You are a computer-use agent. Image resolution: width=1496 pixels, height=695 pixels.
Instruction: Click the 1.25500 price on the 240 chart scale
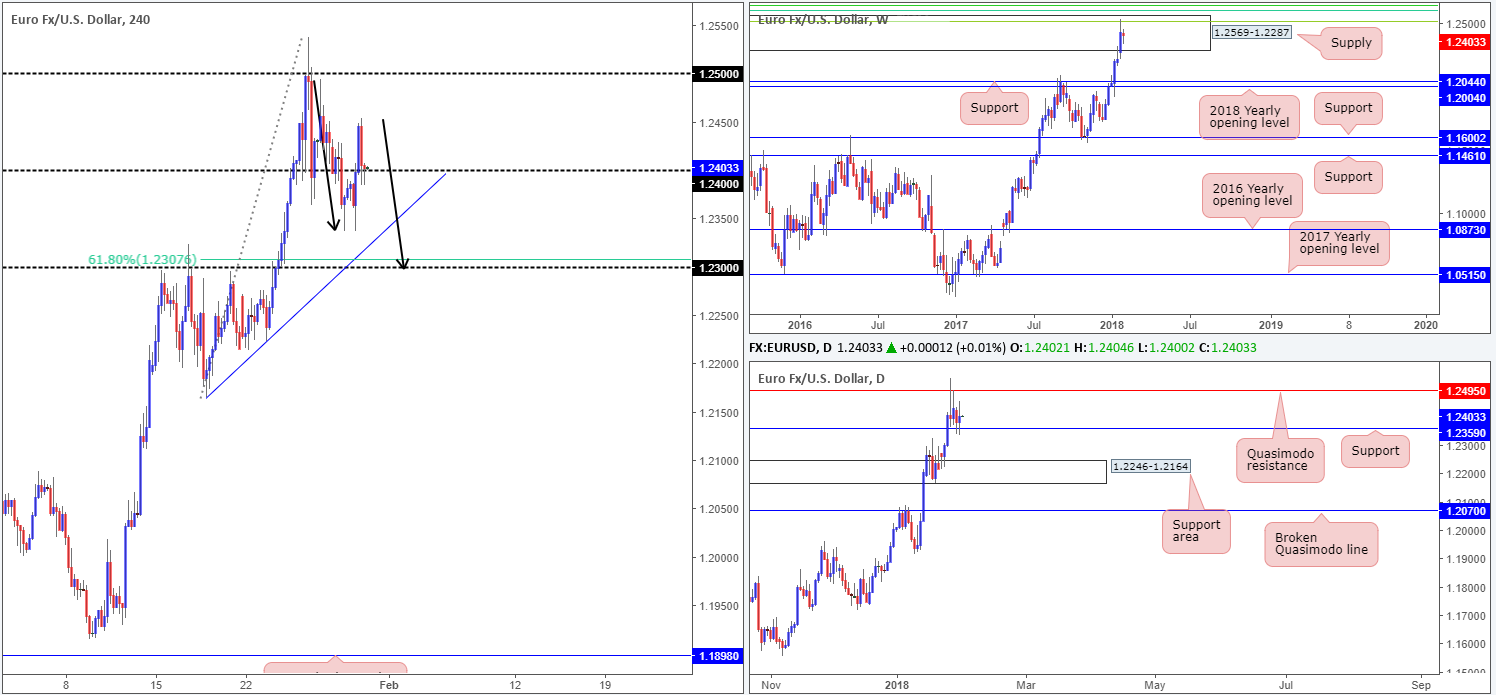pyautogui.click(x=717, y=26)
